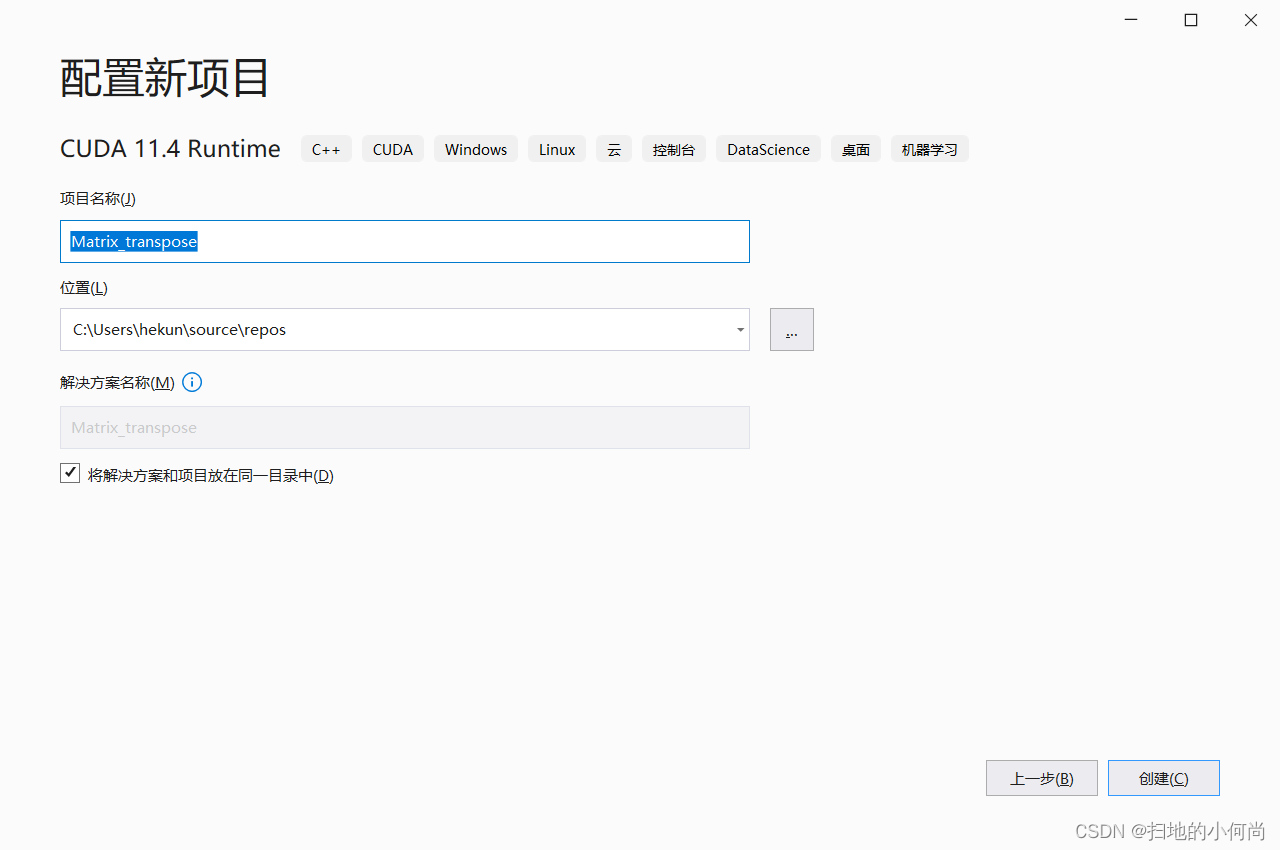Close the configure new project dialog
1280x850 pixels.
1251,20
